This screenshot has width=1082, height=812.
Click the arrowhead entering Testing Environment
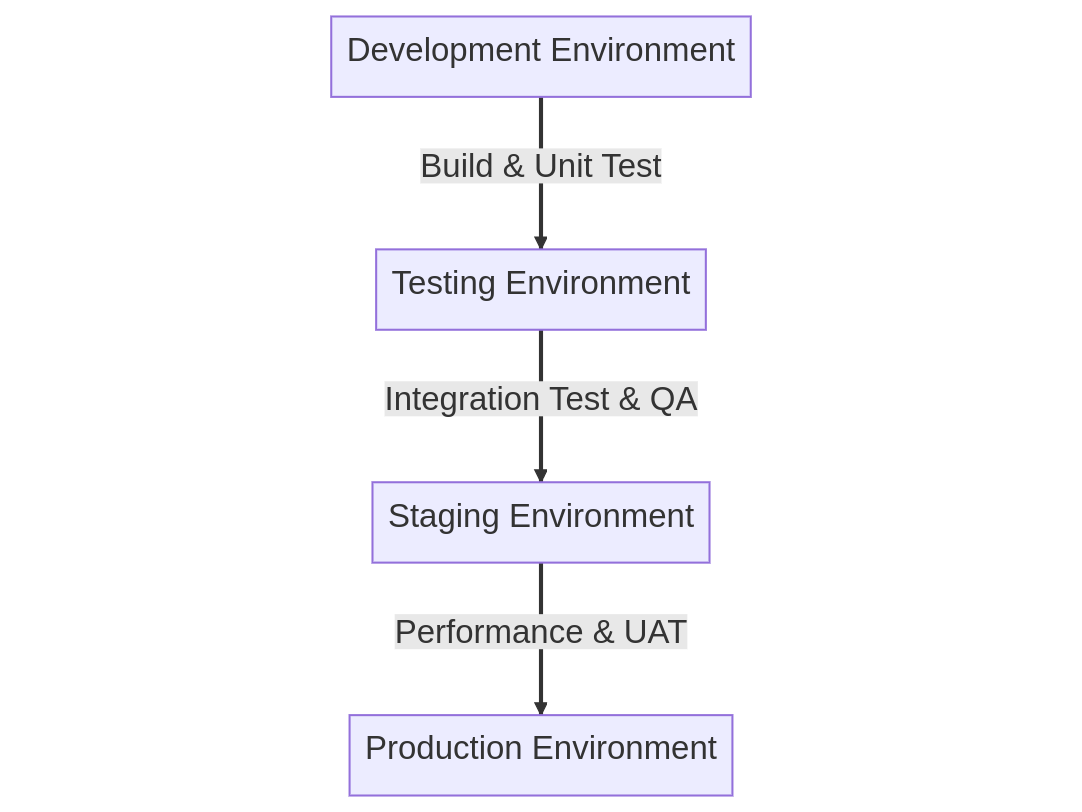(x=541, y=243)
